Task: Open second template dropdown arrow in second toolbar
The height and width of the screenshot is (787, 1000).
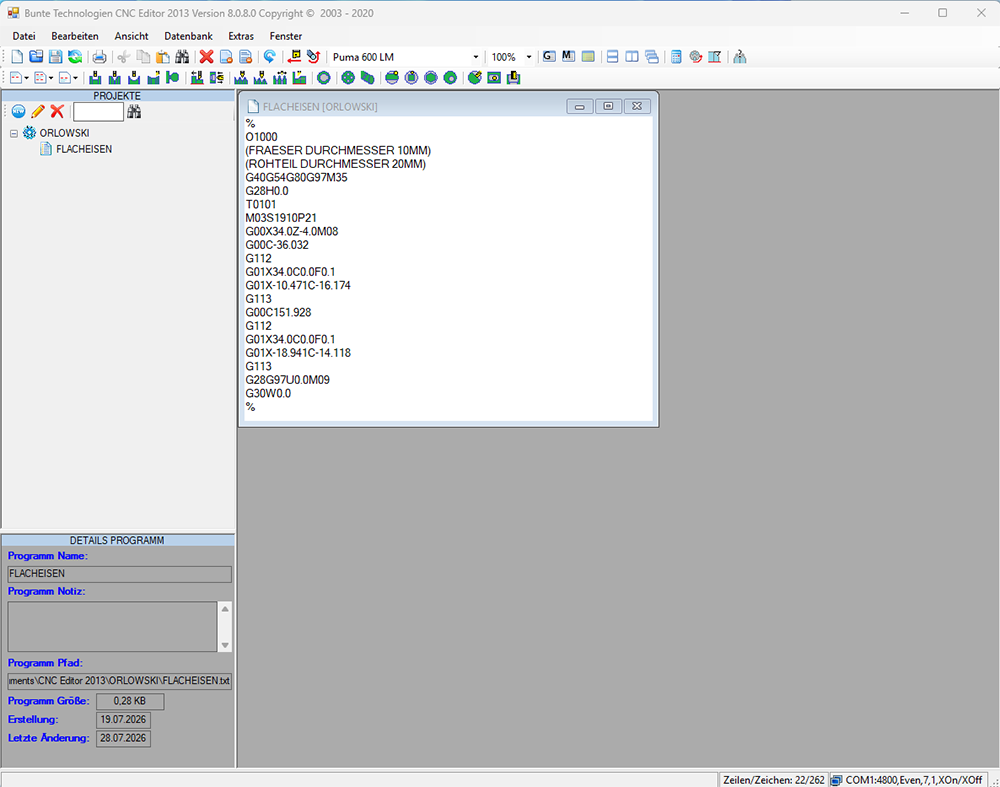Action: (x=50, y=78)
